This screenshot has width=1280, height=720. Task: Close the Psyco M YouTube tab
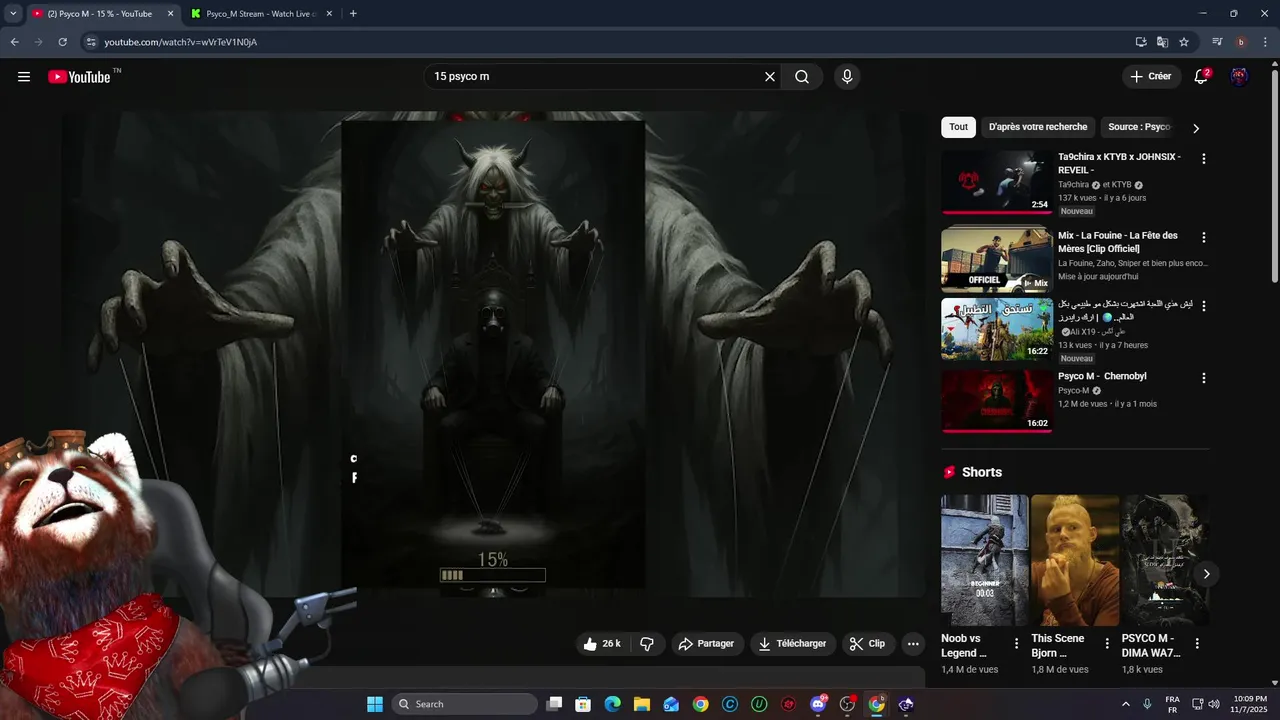tap(170, 14)
